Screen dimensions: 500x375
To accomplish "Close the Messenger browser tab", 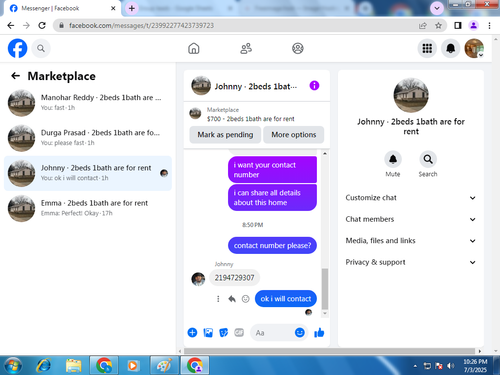I will pos(113,8).
